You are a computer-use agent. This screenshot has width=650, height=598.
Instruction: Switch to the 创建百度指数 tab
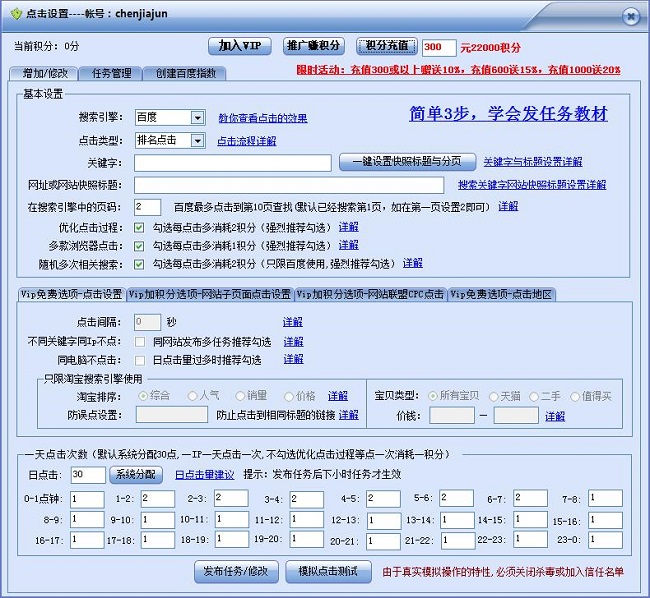(x=185, y=74)
